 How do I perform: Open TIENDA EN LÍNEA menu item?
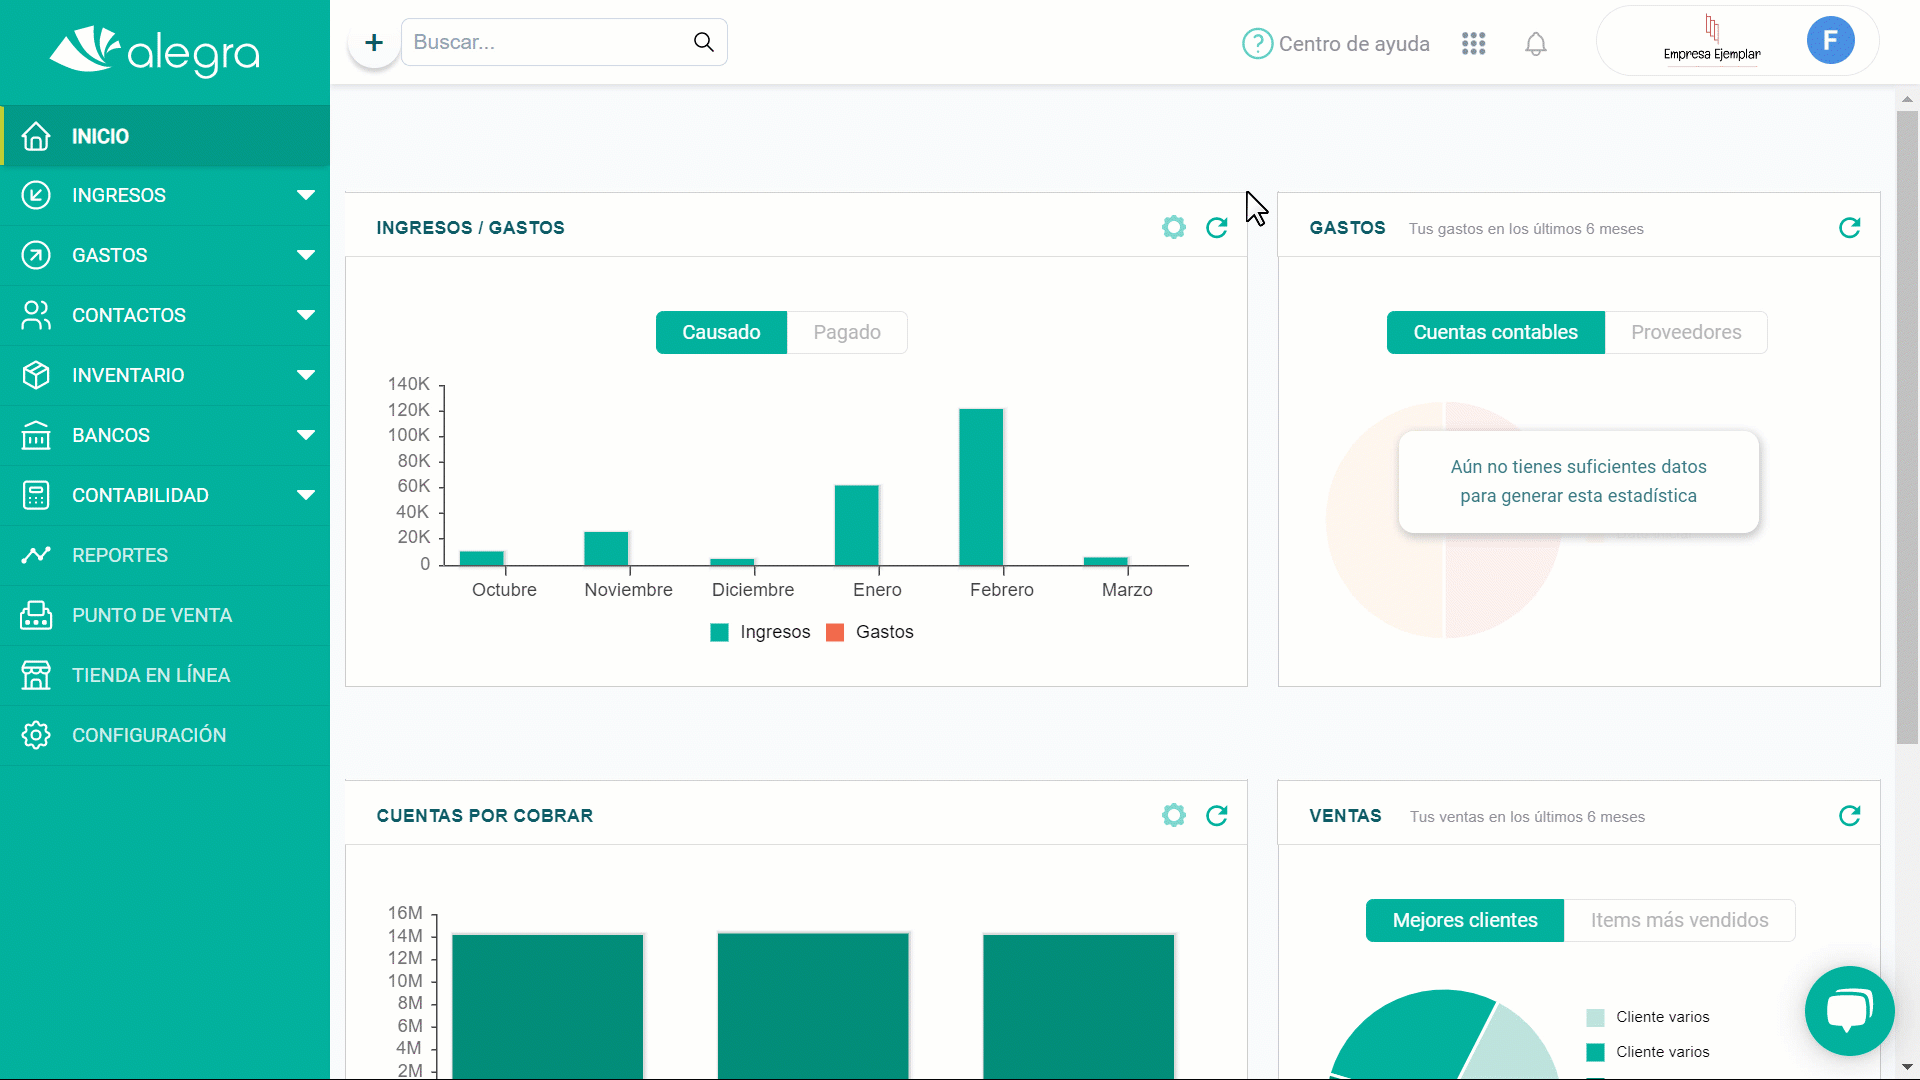[x=165, y=675]
